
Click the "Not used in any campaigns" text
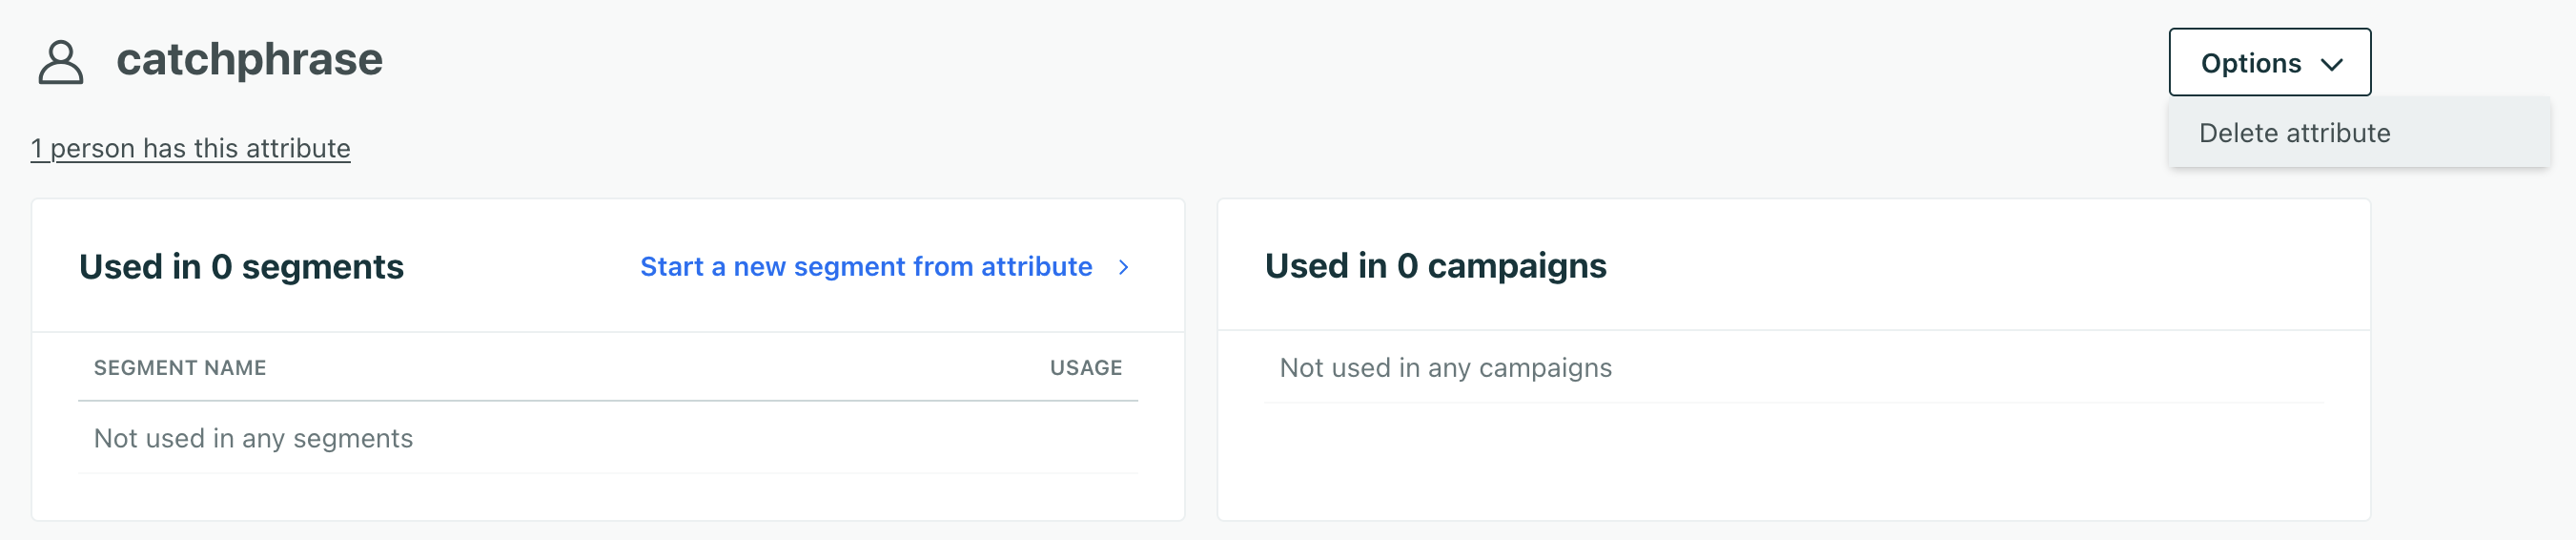tap(1445, 368)
